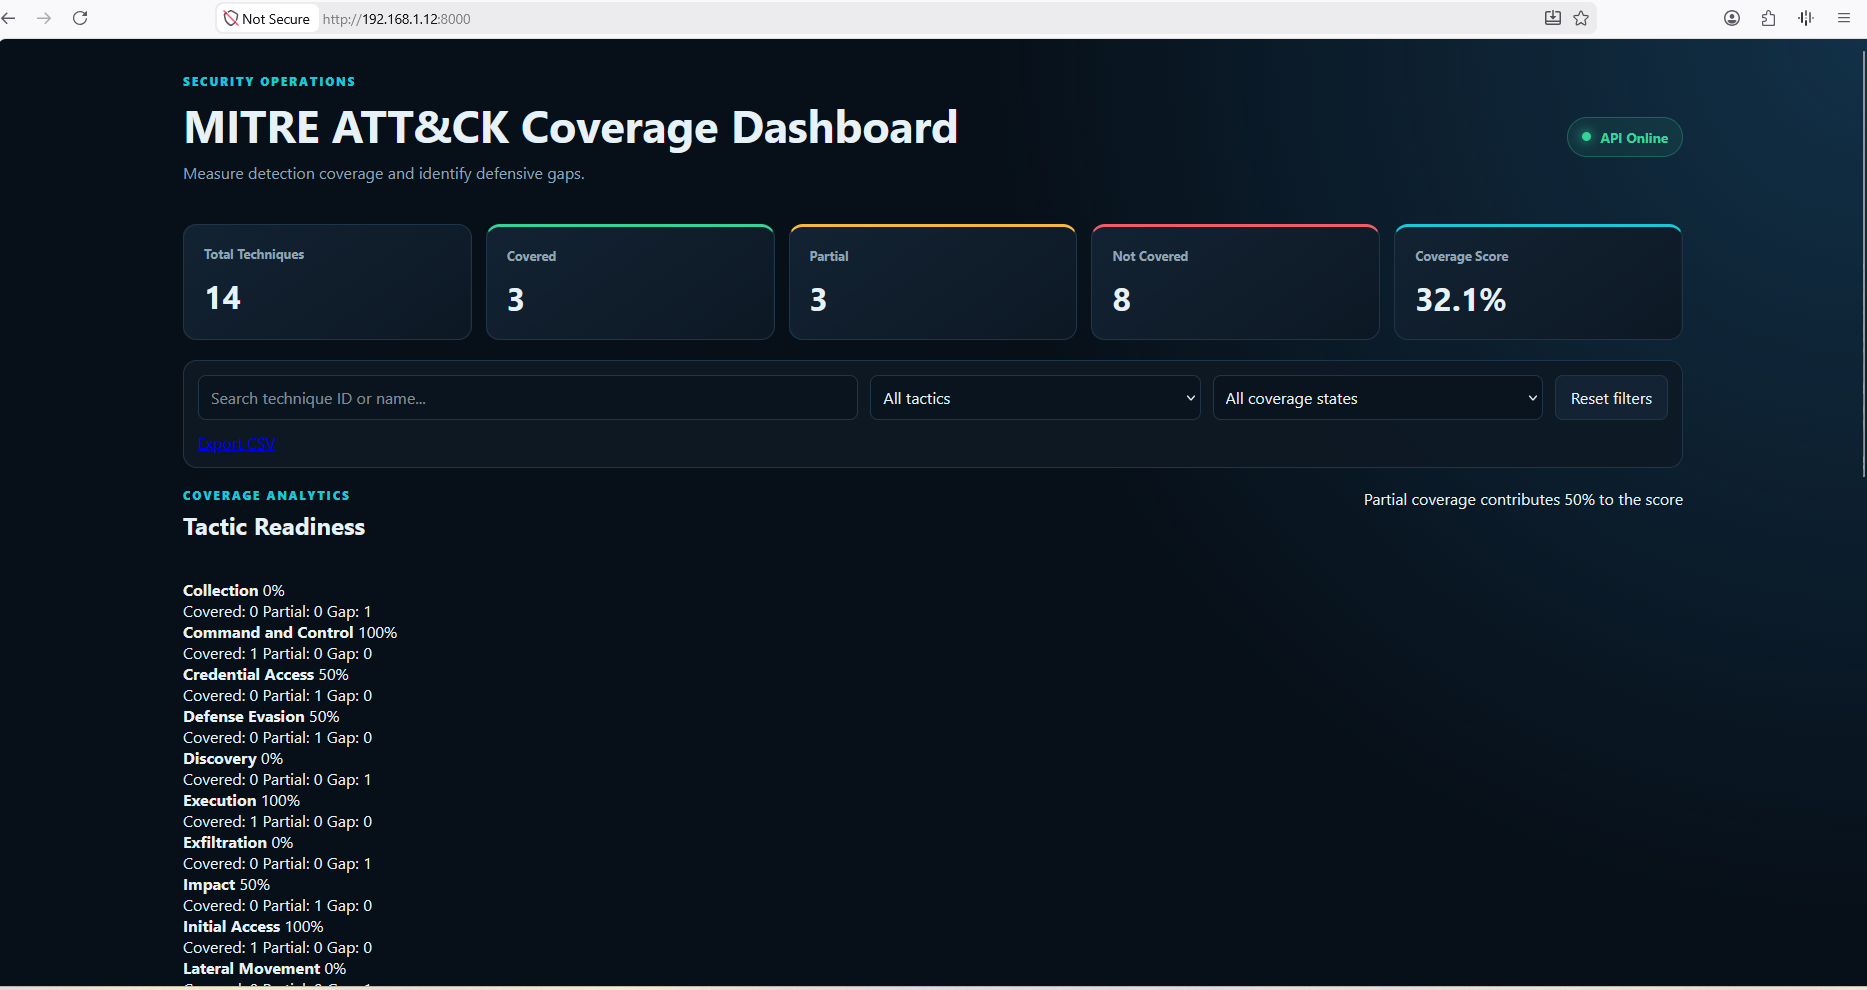Click the Tactic Readiness heading
The image size is (1867, 990).
[x=274, y=527]
